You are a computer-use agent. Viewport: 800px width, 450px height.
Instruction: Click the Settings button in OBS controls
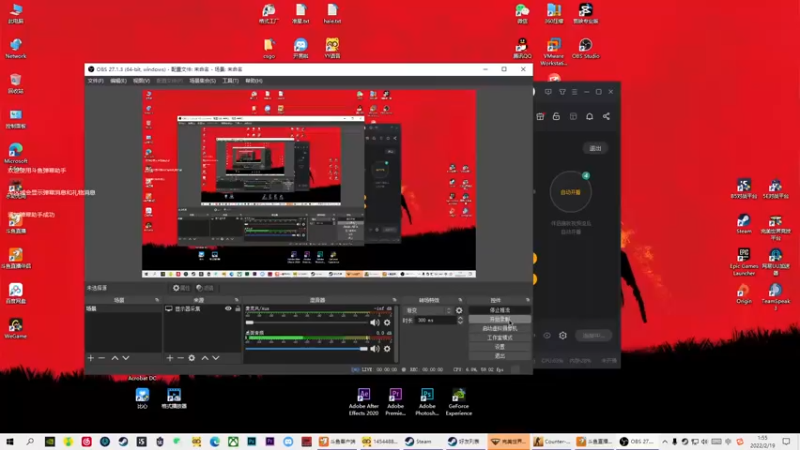[499, 347]
